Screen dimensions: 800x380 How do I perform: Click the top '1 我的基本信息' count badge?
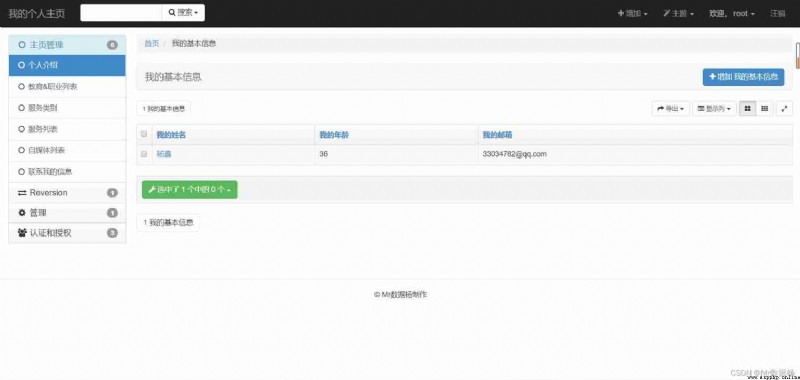point(164,109)
